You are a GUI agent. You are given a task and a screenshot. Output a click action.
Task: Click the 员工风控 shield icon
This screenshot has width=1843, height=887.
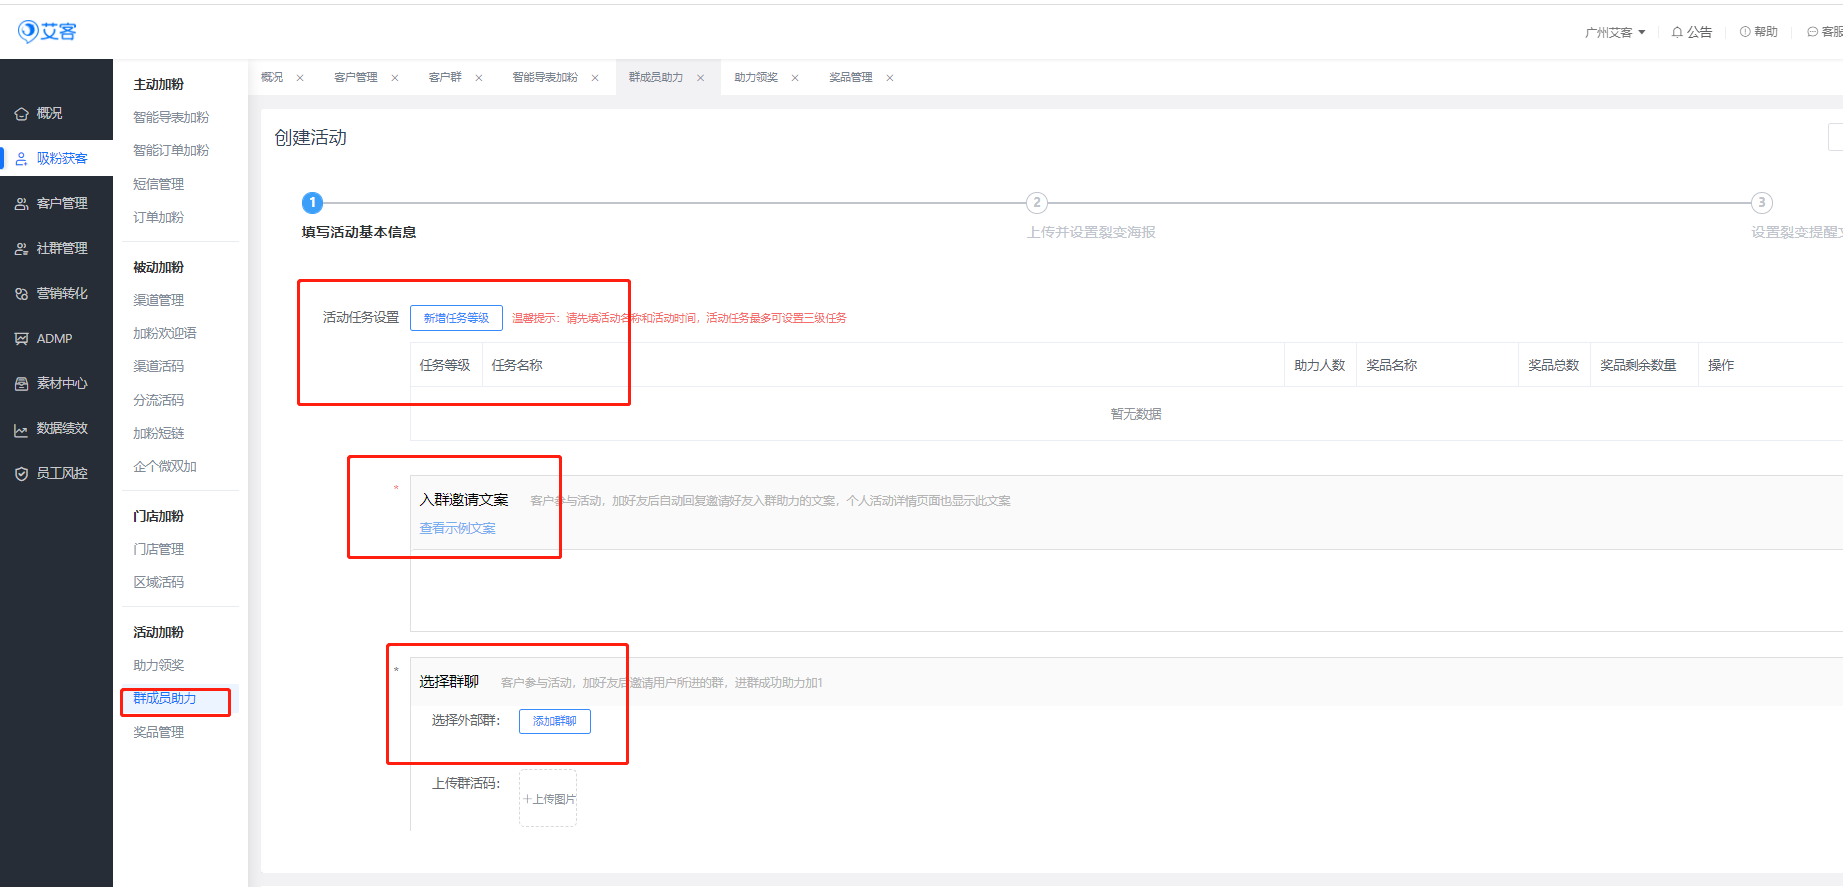coord(21,474)
